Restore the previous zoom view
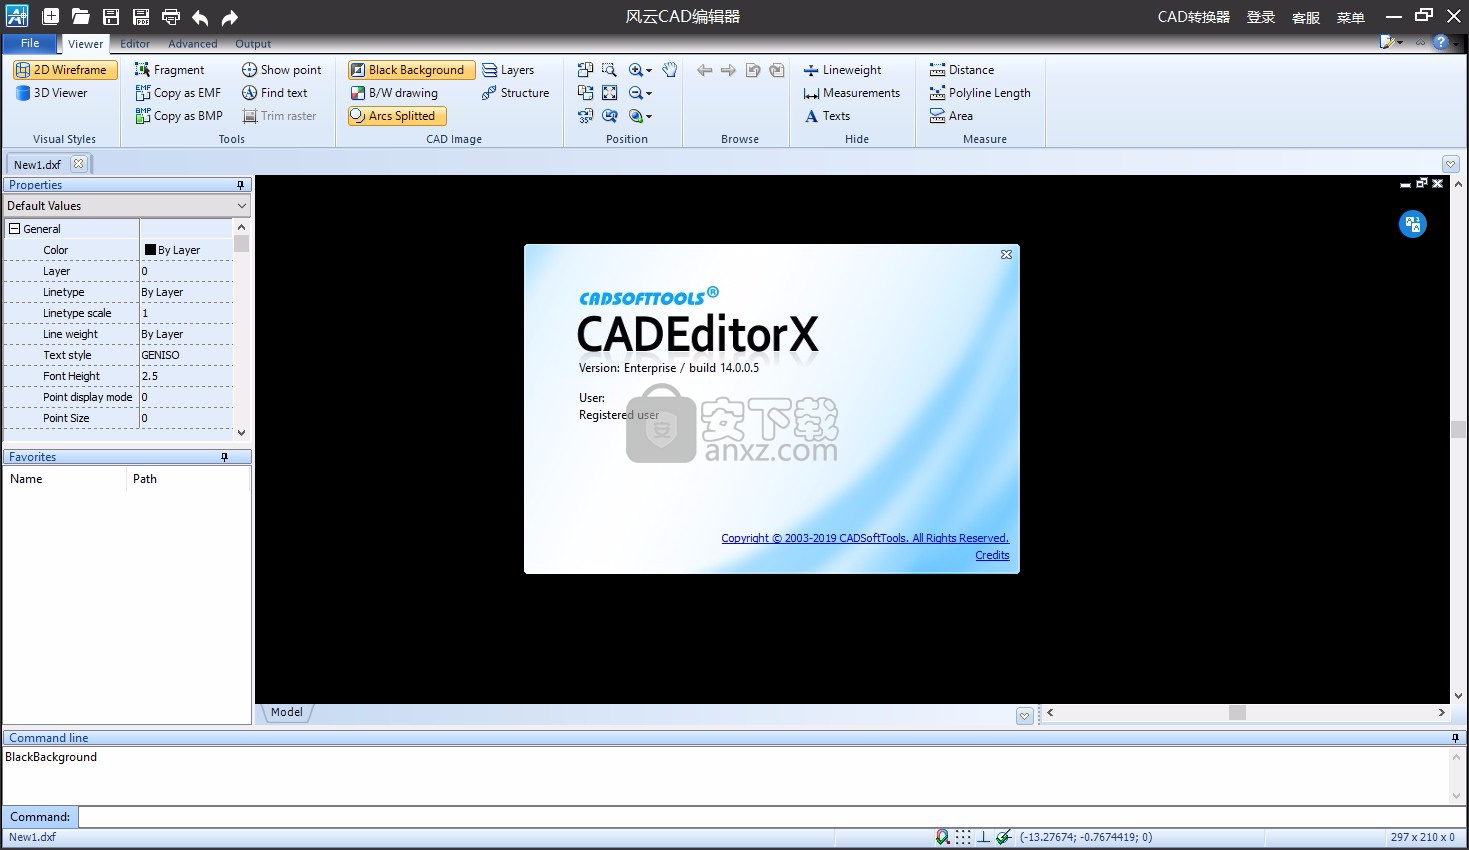 609,116
